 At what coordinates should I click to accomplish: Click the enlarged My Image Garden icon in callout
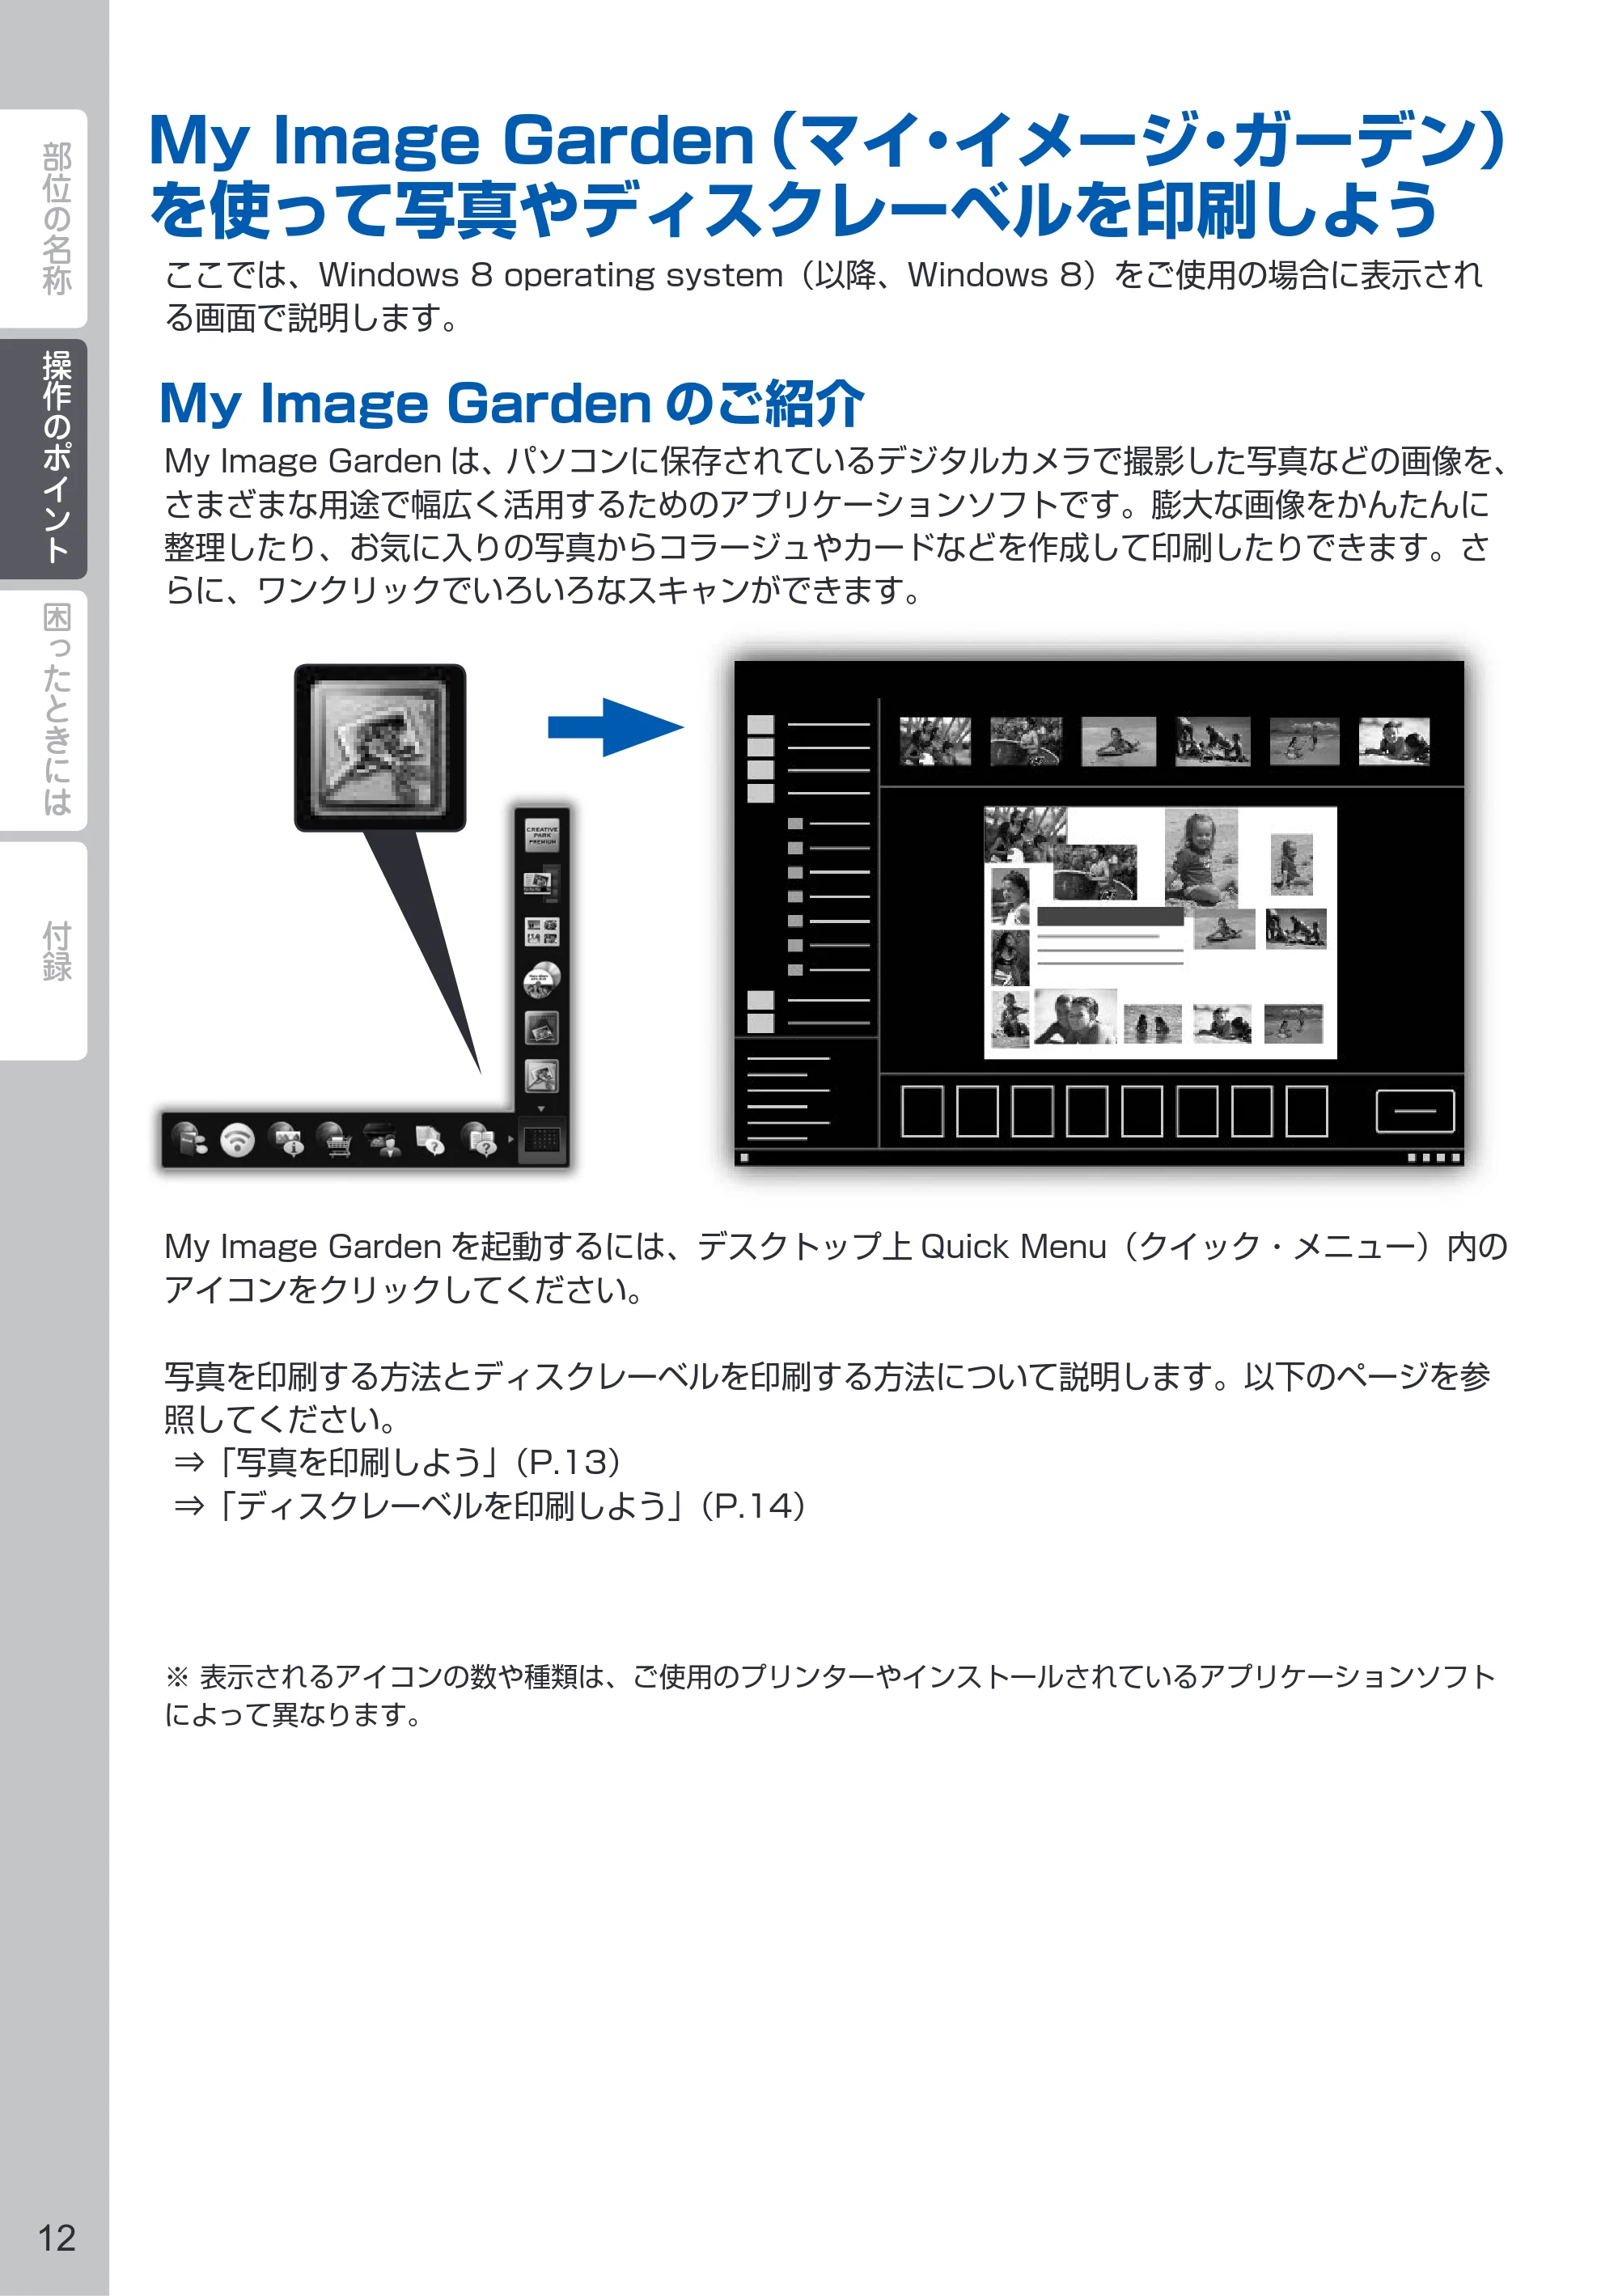pyautogui.click(x=380, y=747)
